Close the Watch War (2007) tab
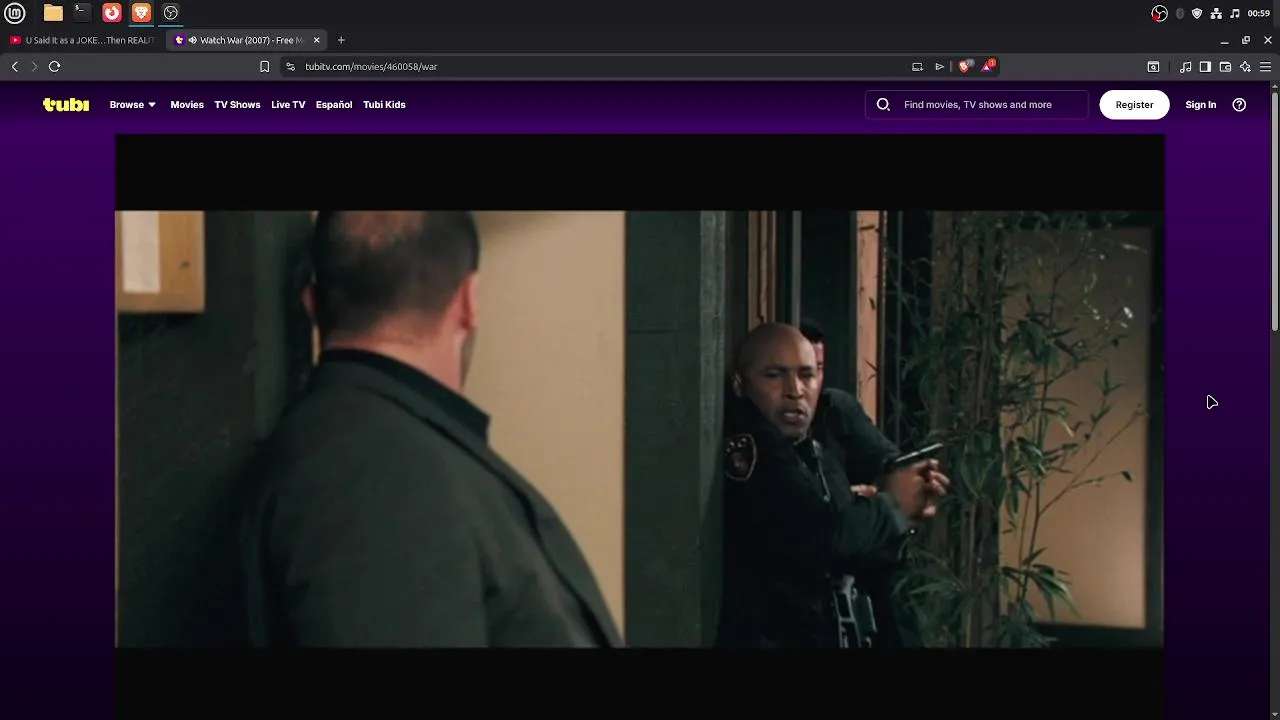 [x=317, y=40]
